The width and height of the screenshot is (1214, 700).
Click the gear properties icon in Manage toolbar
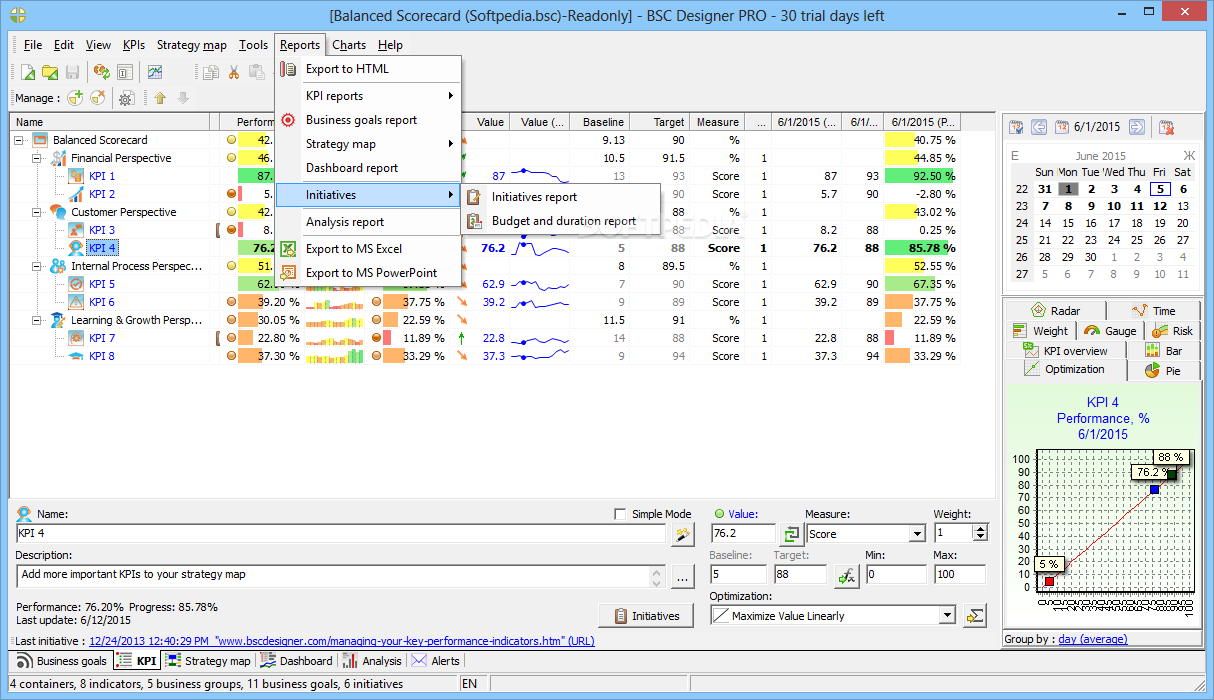(126, 98)
